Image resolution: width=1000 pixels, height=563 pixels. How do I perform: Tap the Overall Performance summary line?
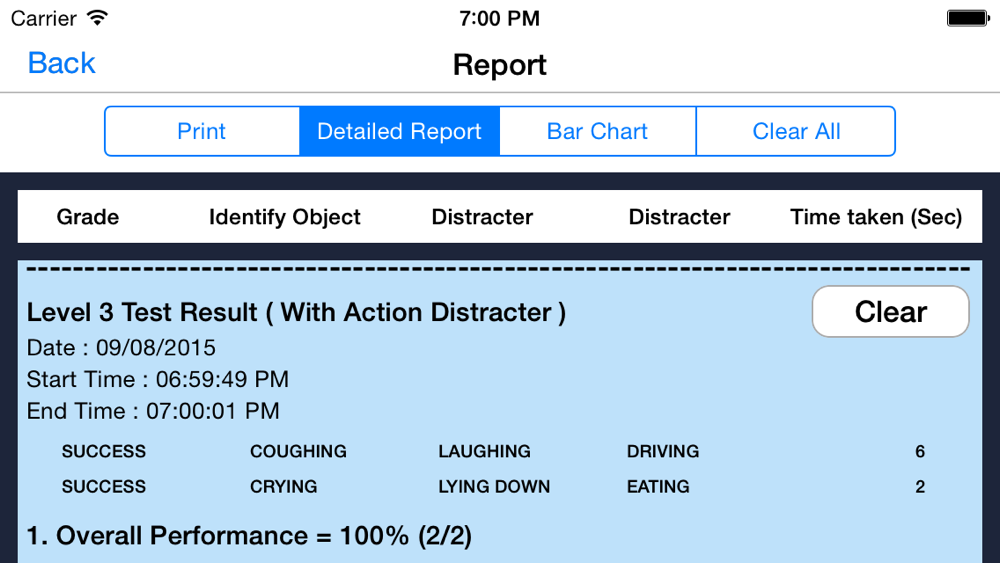(x=249, y=536)
